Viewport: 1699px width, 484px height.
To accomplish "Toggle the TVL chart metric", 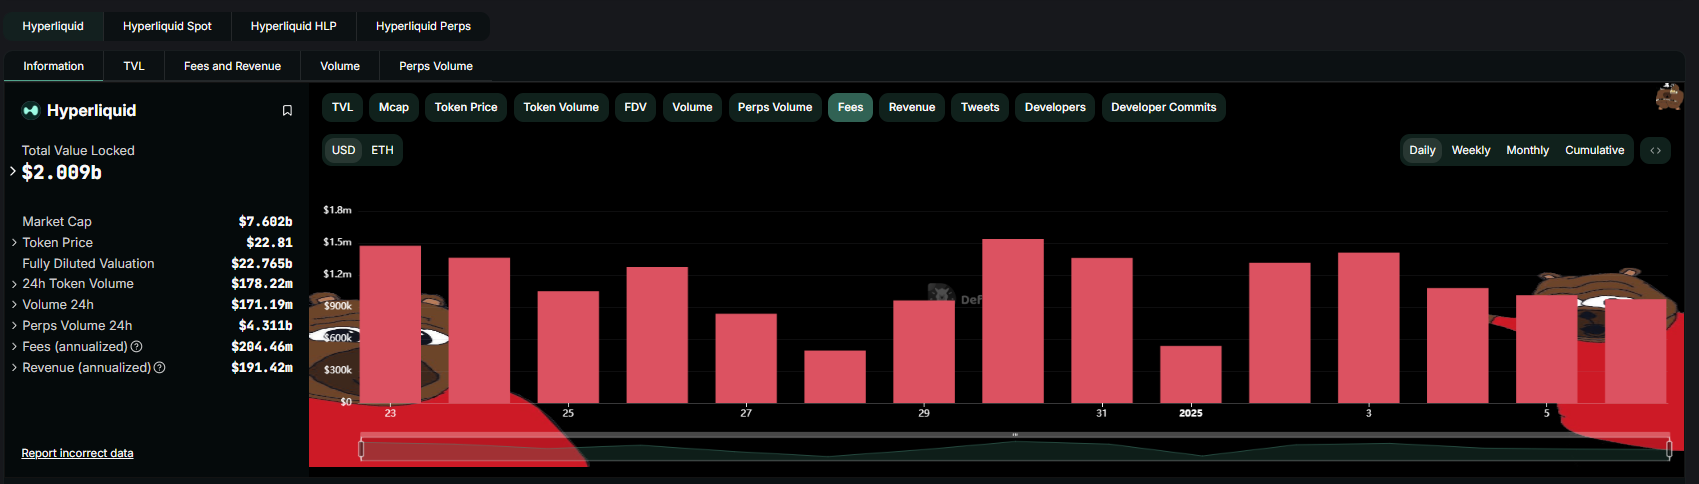I will coord(343,107).
